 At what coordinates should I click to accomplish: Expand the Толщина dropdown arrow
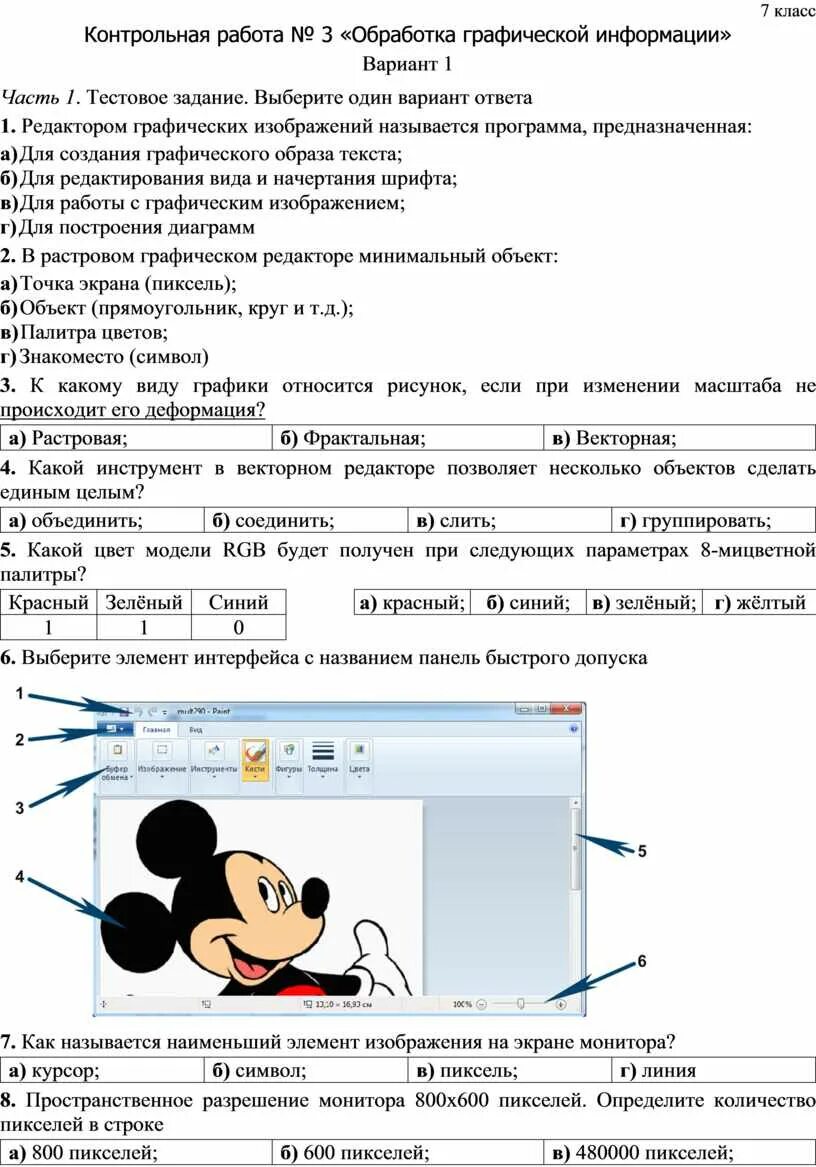[x=322, y=776]
